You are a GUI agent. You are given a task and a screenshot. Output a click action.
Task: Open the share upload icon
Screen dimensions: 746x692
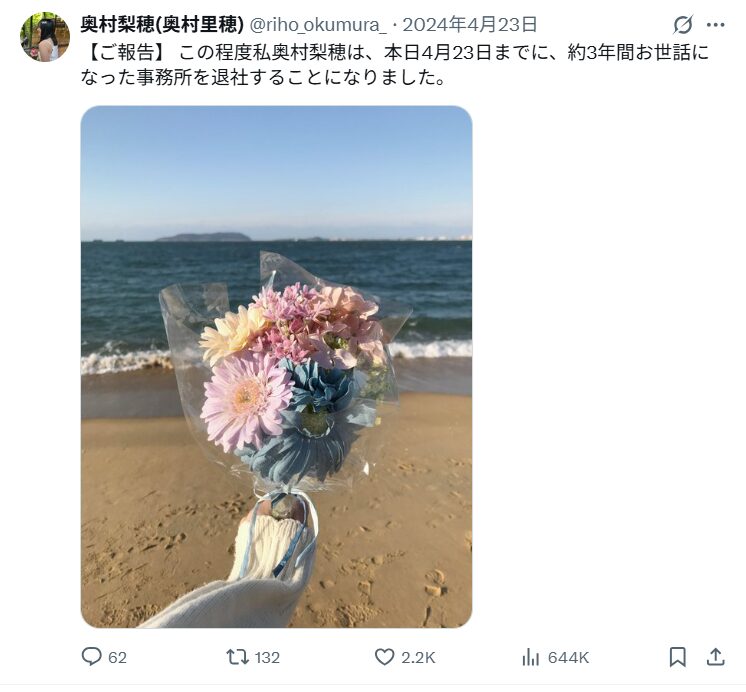pos(716,657)
